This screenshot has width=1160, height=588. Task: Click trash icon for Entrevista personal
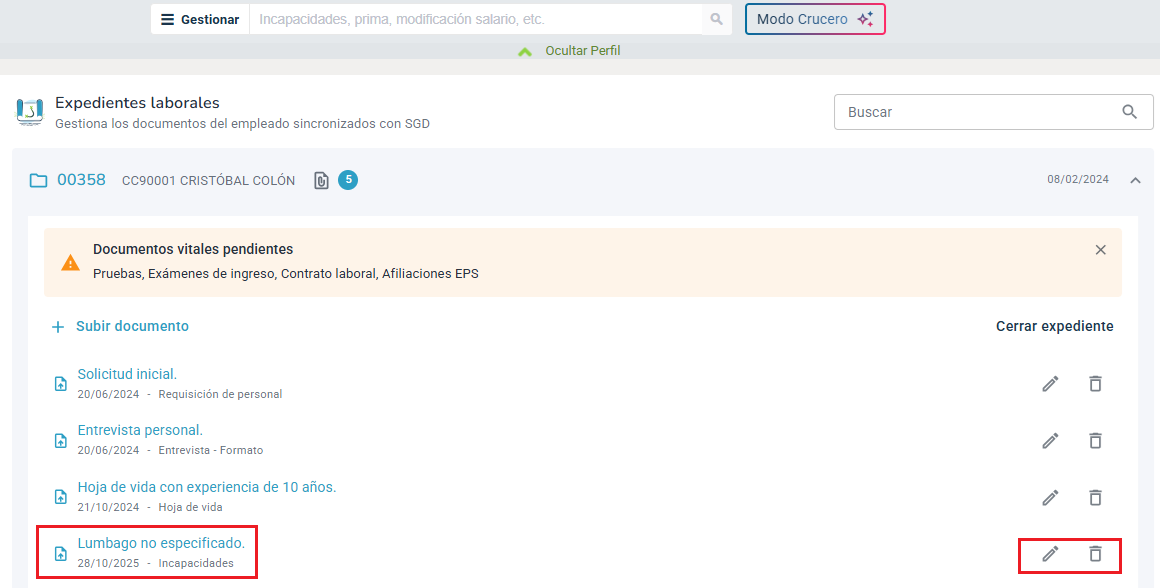[x=1095, y=441]
